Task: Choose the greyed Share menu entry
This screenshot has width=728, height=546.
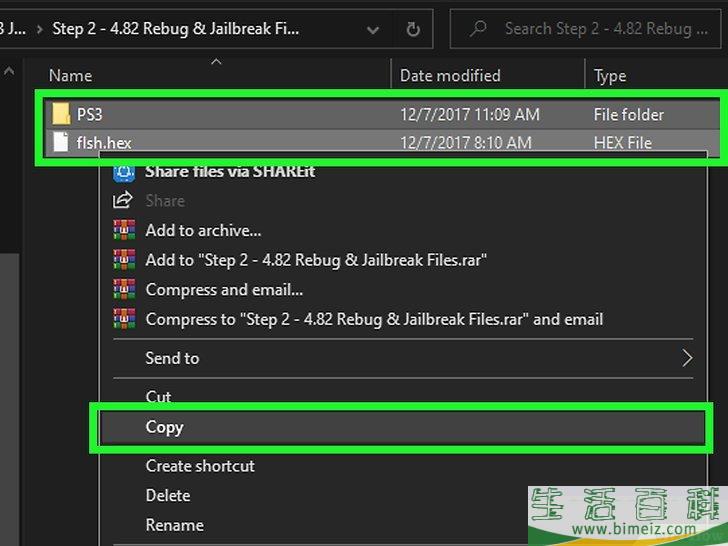Action: pyautogui.click(x=165, y=201)
